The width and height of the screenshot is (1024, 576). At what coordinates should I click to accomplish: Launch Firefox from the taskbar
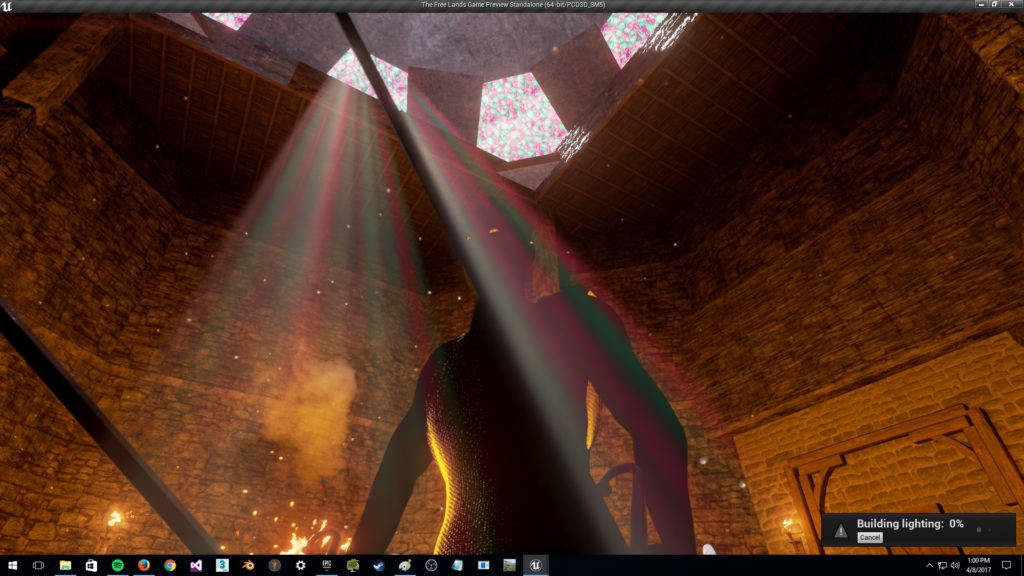[x=144, y=566]
